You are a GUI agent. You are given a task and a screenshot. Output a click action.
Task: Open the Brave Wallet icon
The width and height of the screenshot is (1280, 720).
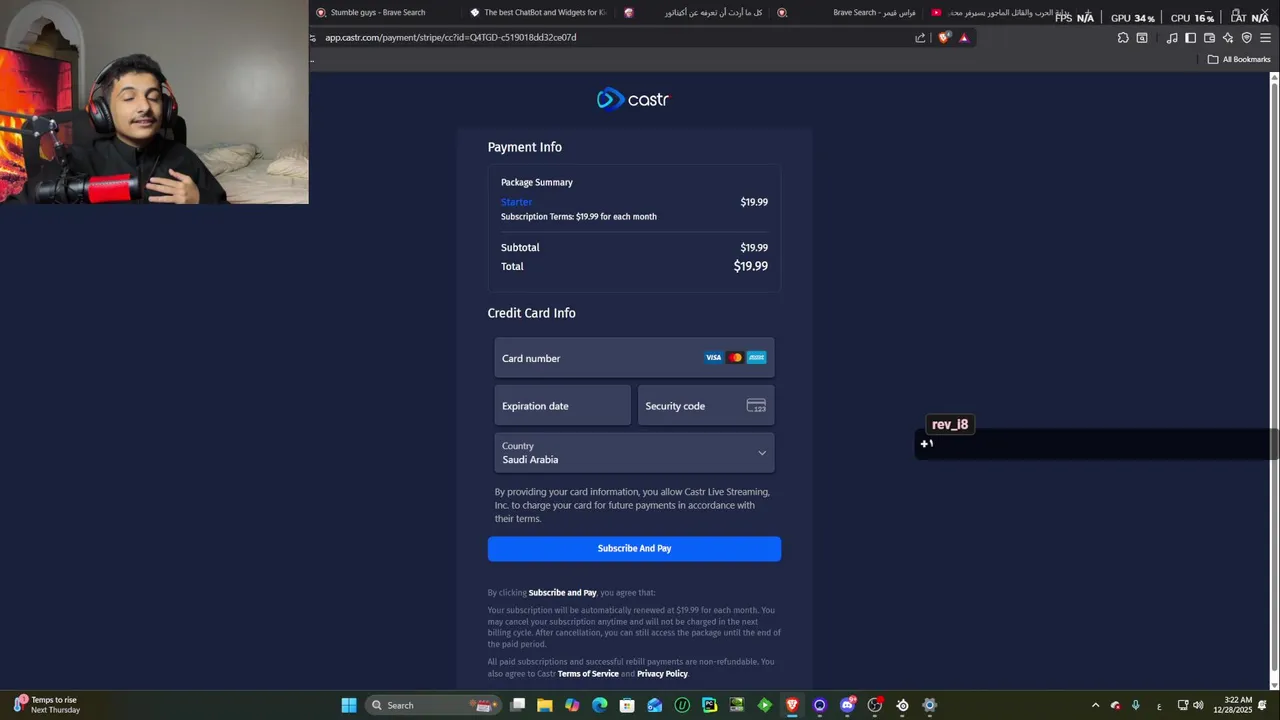click(x=1209, y=38)
